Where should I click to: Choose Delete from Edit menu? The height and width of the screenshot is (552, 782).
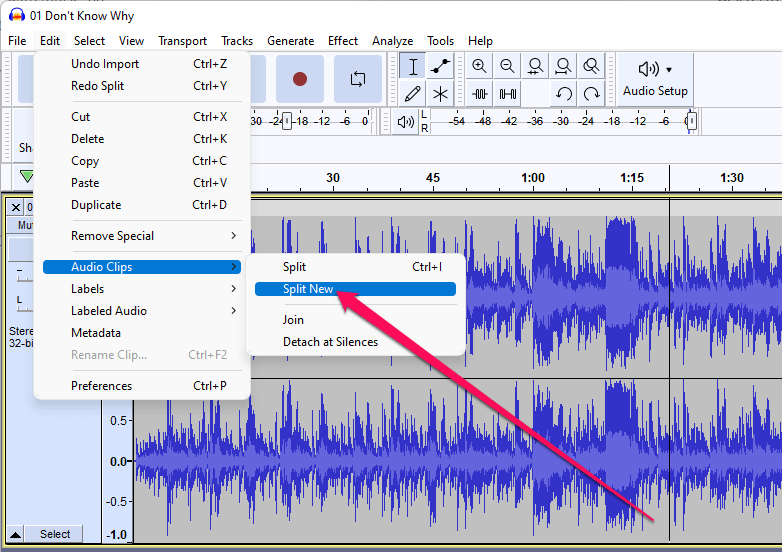click(142, 139)
